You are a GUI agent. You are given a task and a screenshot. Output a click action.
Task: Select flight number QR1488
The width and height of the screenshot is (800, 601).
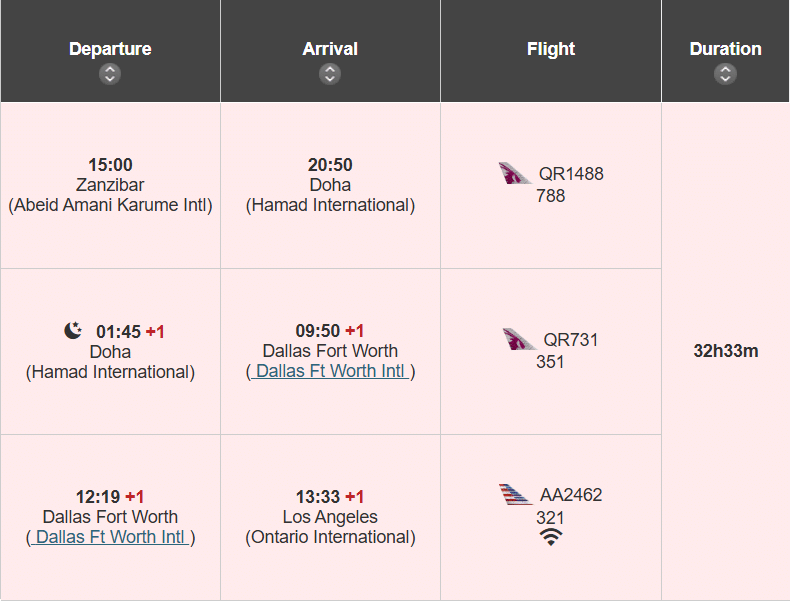click(571, 174)
